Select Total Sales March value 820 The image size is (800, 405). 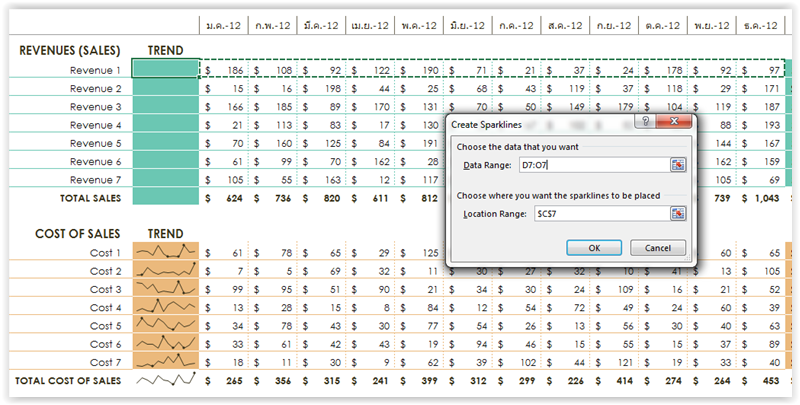[332, 198]
